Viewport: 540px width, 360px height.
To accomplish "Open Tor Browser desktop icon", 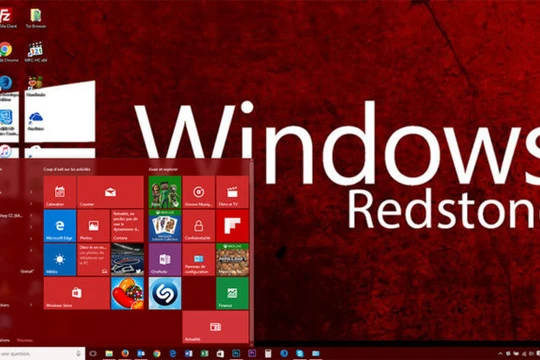I will pyautogui.click(x=36, y=18).
